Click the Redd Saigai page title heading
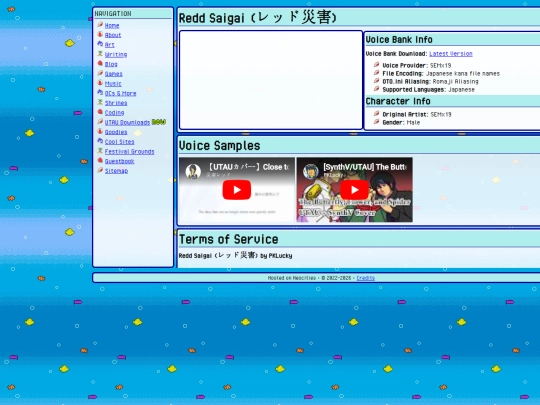 258,18
